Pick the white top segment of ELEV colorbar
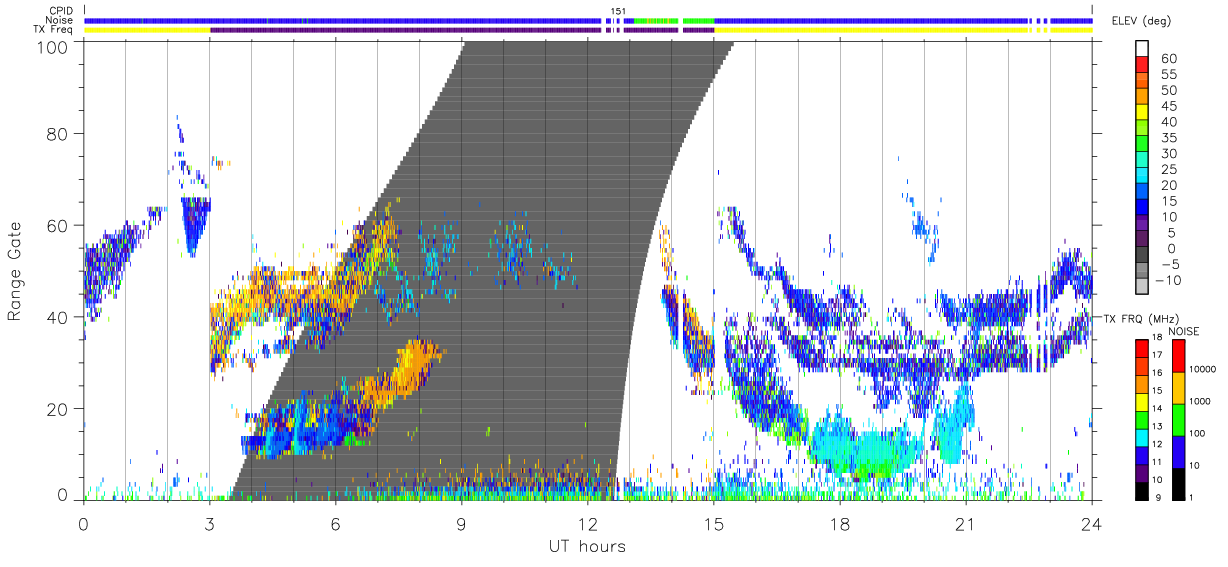This screenshot has height=567, width=1228. (x=1142, y=49)
